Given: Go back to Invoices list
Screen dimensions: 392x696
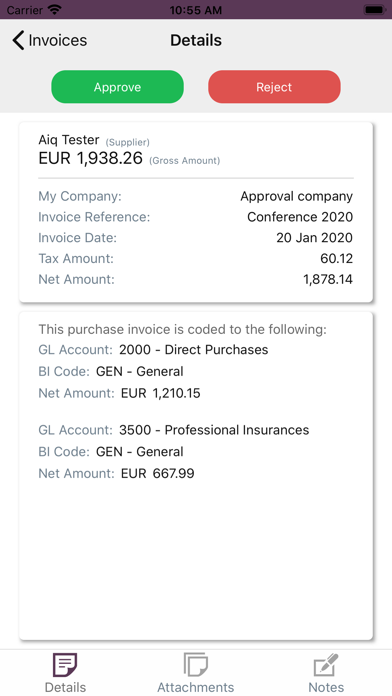Looking at the screenshot, I should [50, 40].
